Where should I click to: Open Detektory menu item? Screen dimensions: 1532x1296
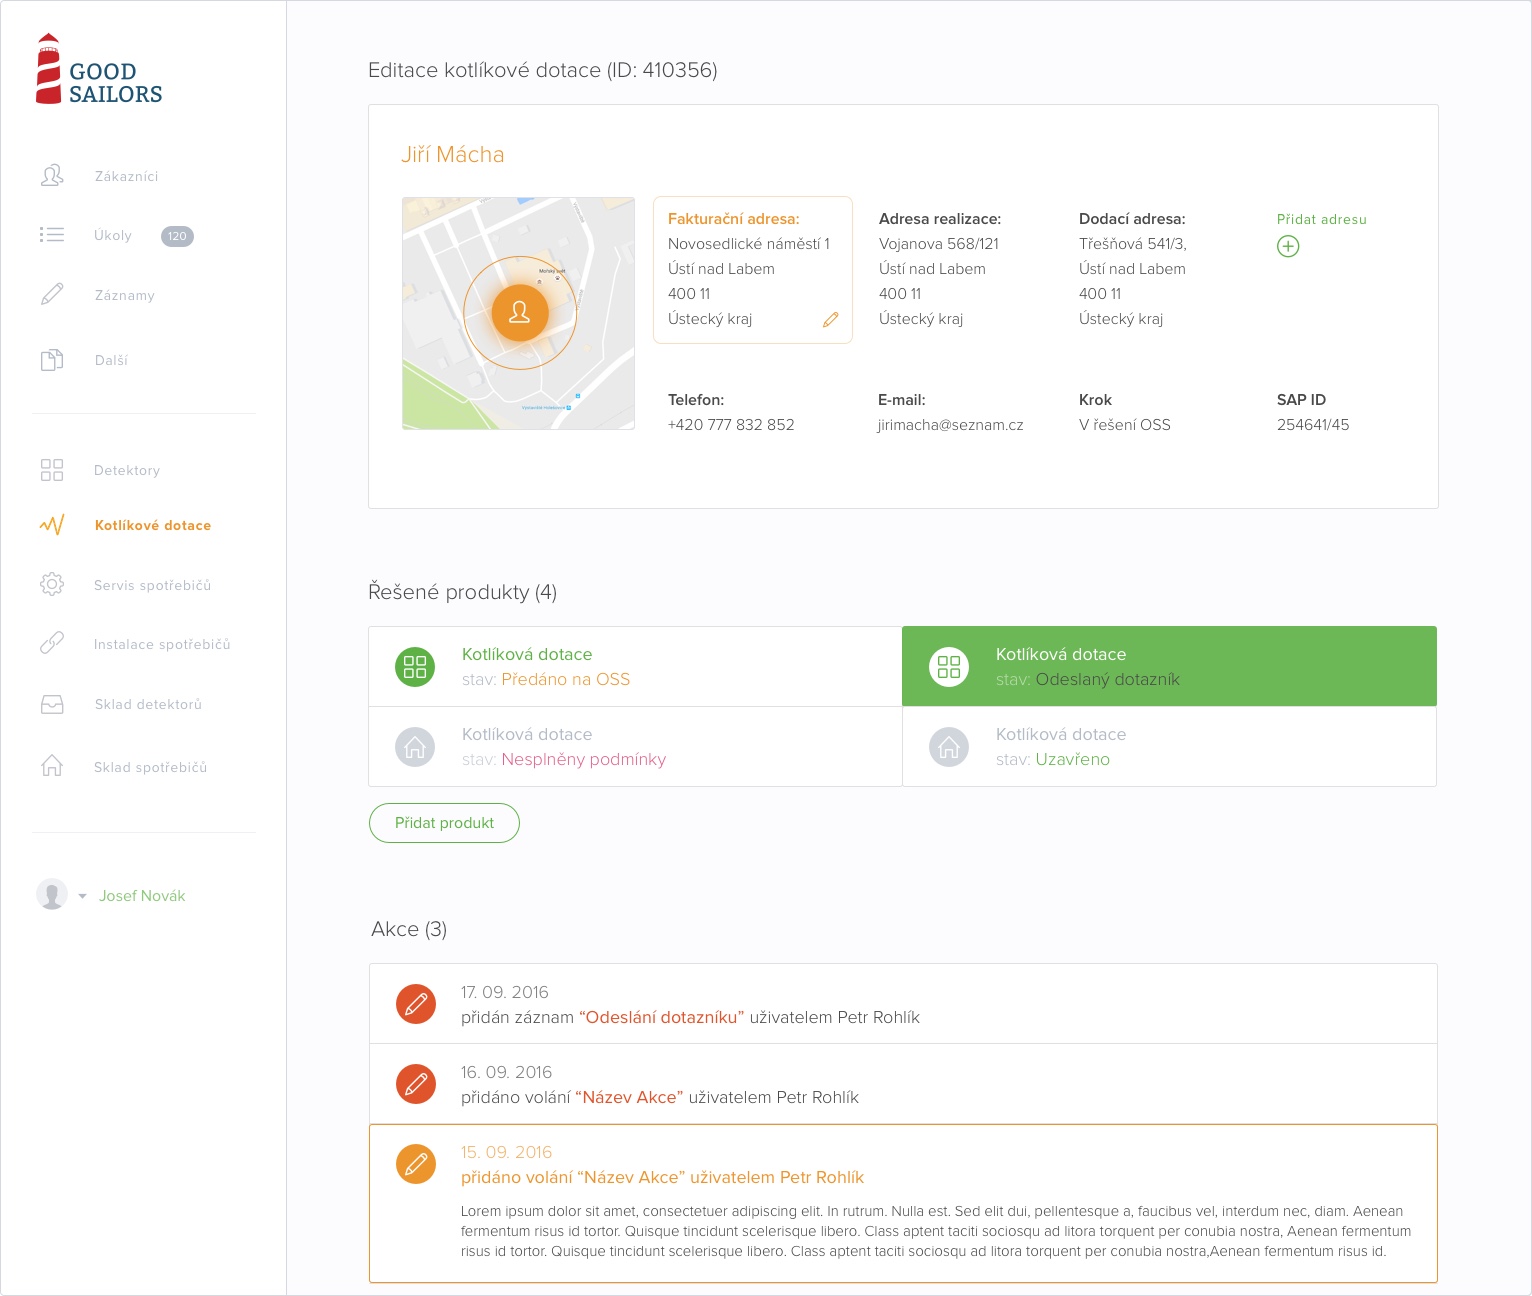click(x=127, y=470)
